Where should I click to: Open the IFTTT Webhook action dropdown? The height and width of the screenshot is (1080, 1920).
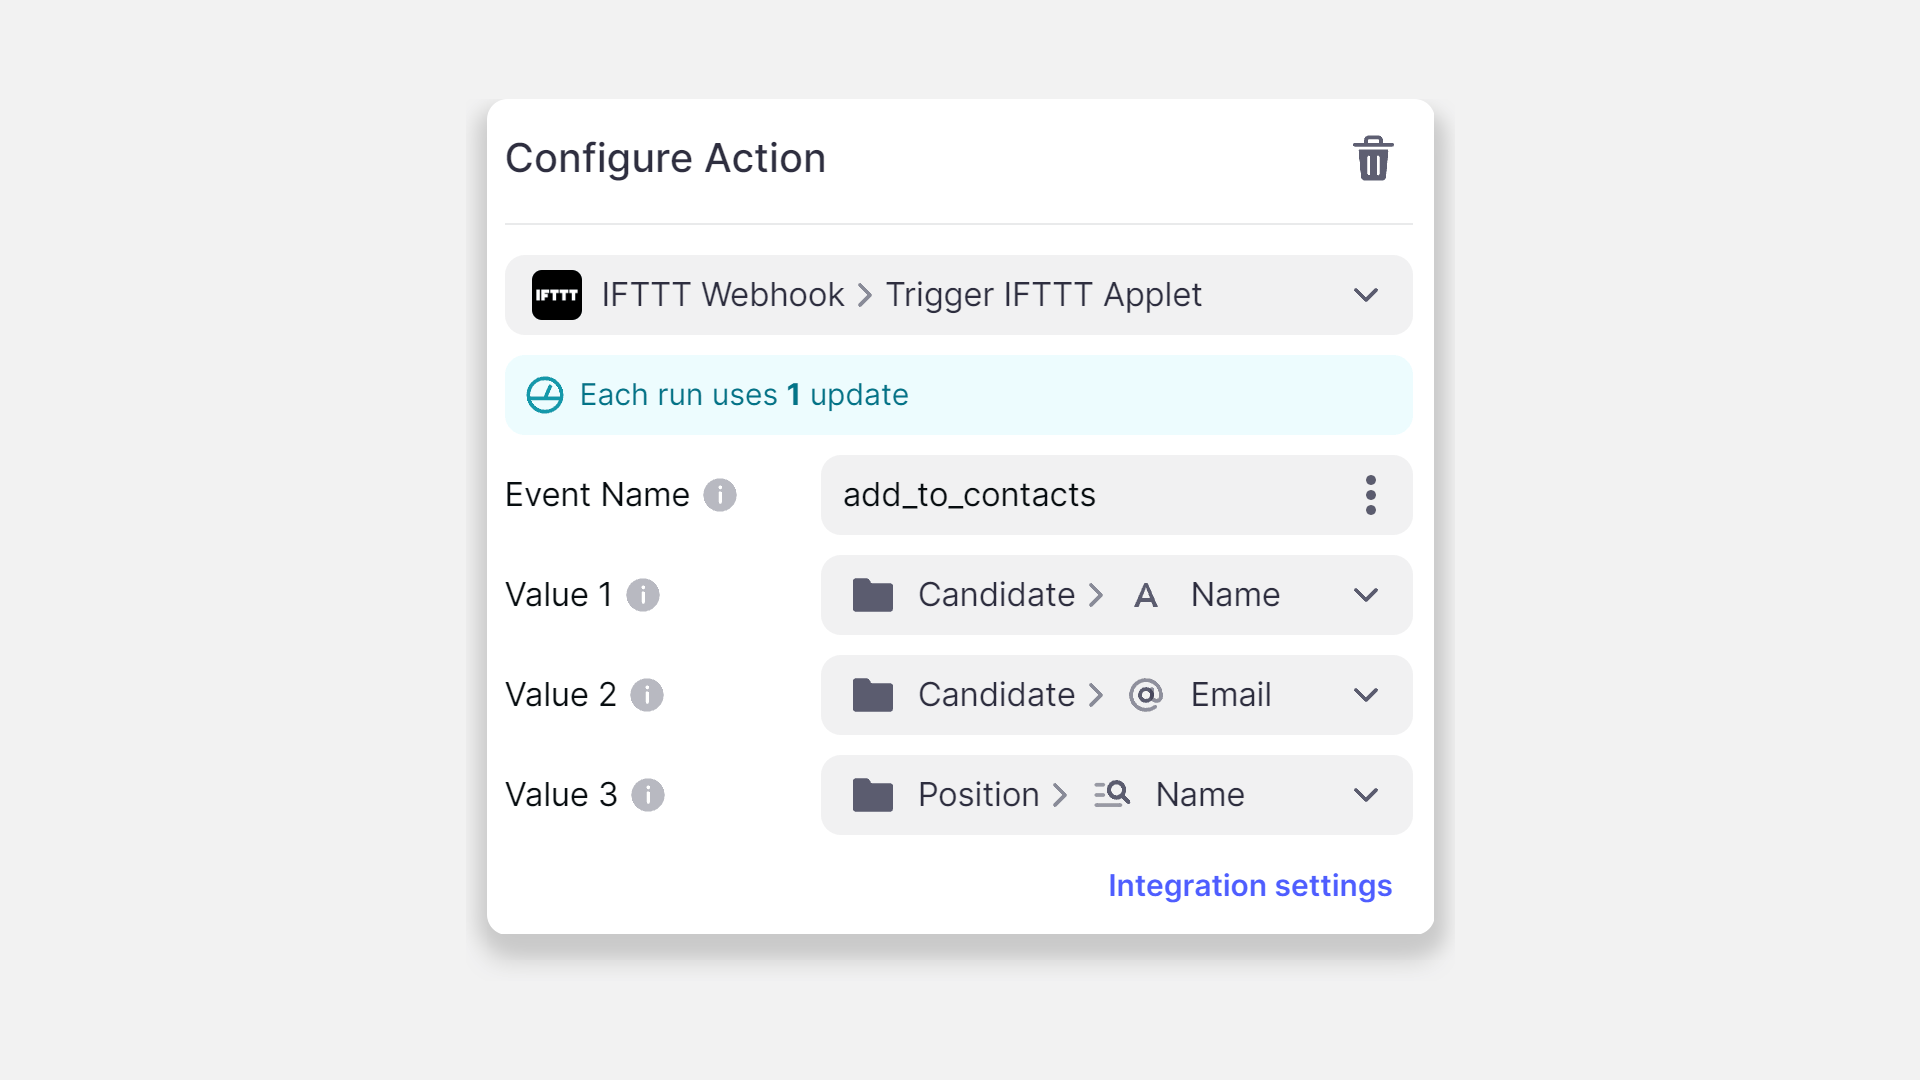click(1366, 295)
